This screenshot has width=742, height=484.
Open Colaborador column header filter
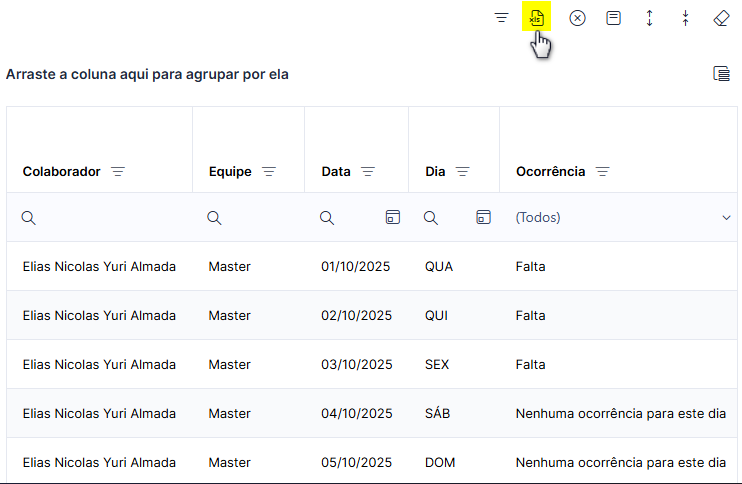pos(118,171)
